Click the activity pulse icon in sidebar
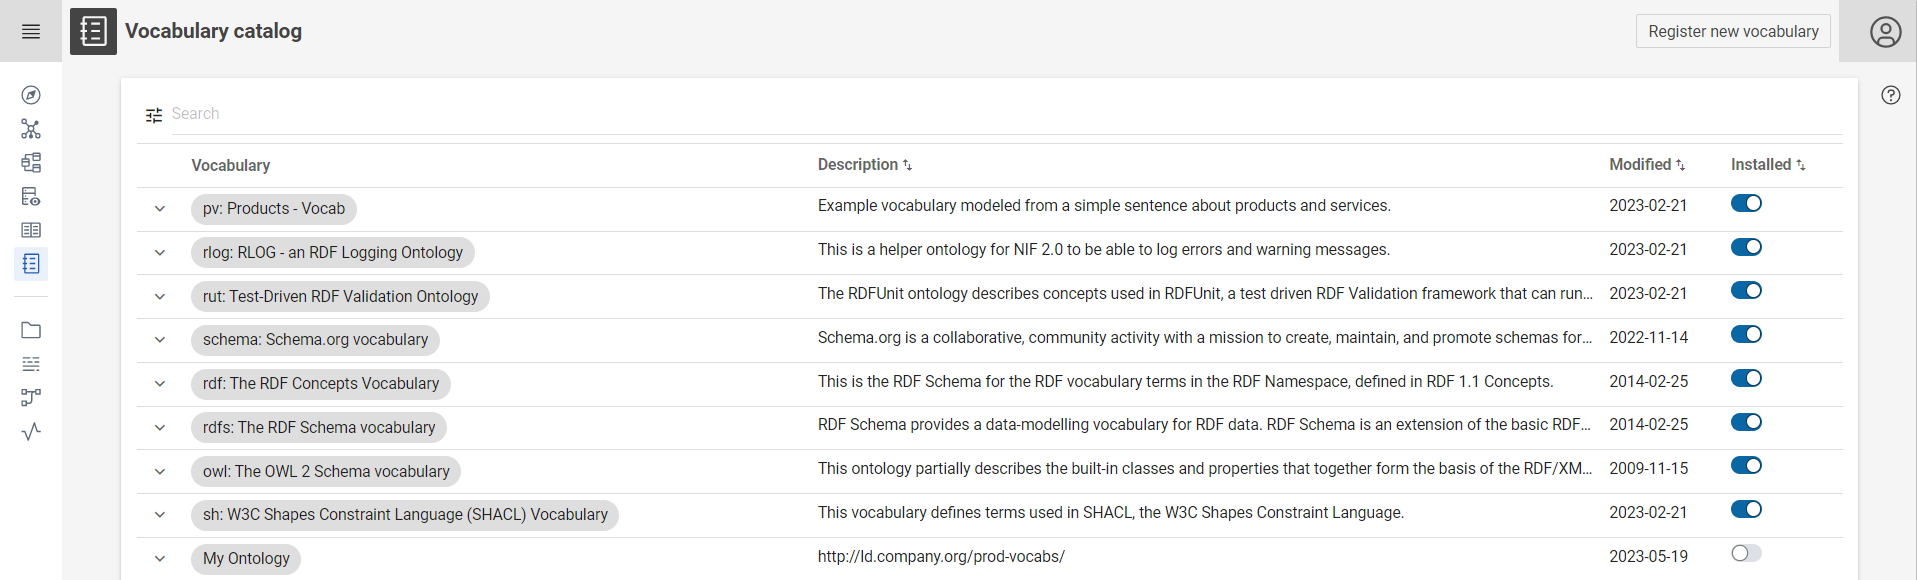Viewport: 1917px width, 580px height. [x=31, y=431]
